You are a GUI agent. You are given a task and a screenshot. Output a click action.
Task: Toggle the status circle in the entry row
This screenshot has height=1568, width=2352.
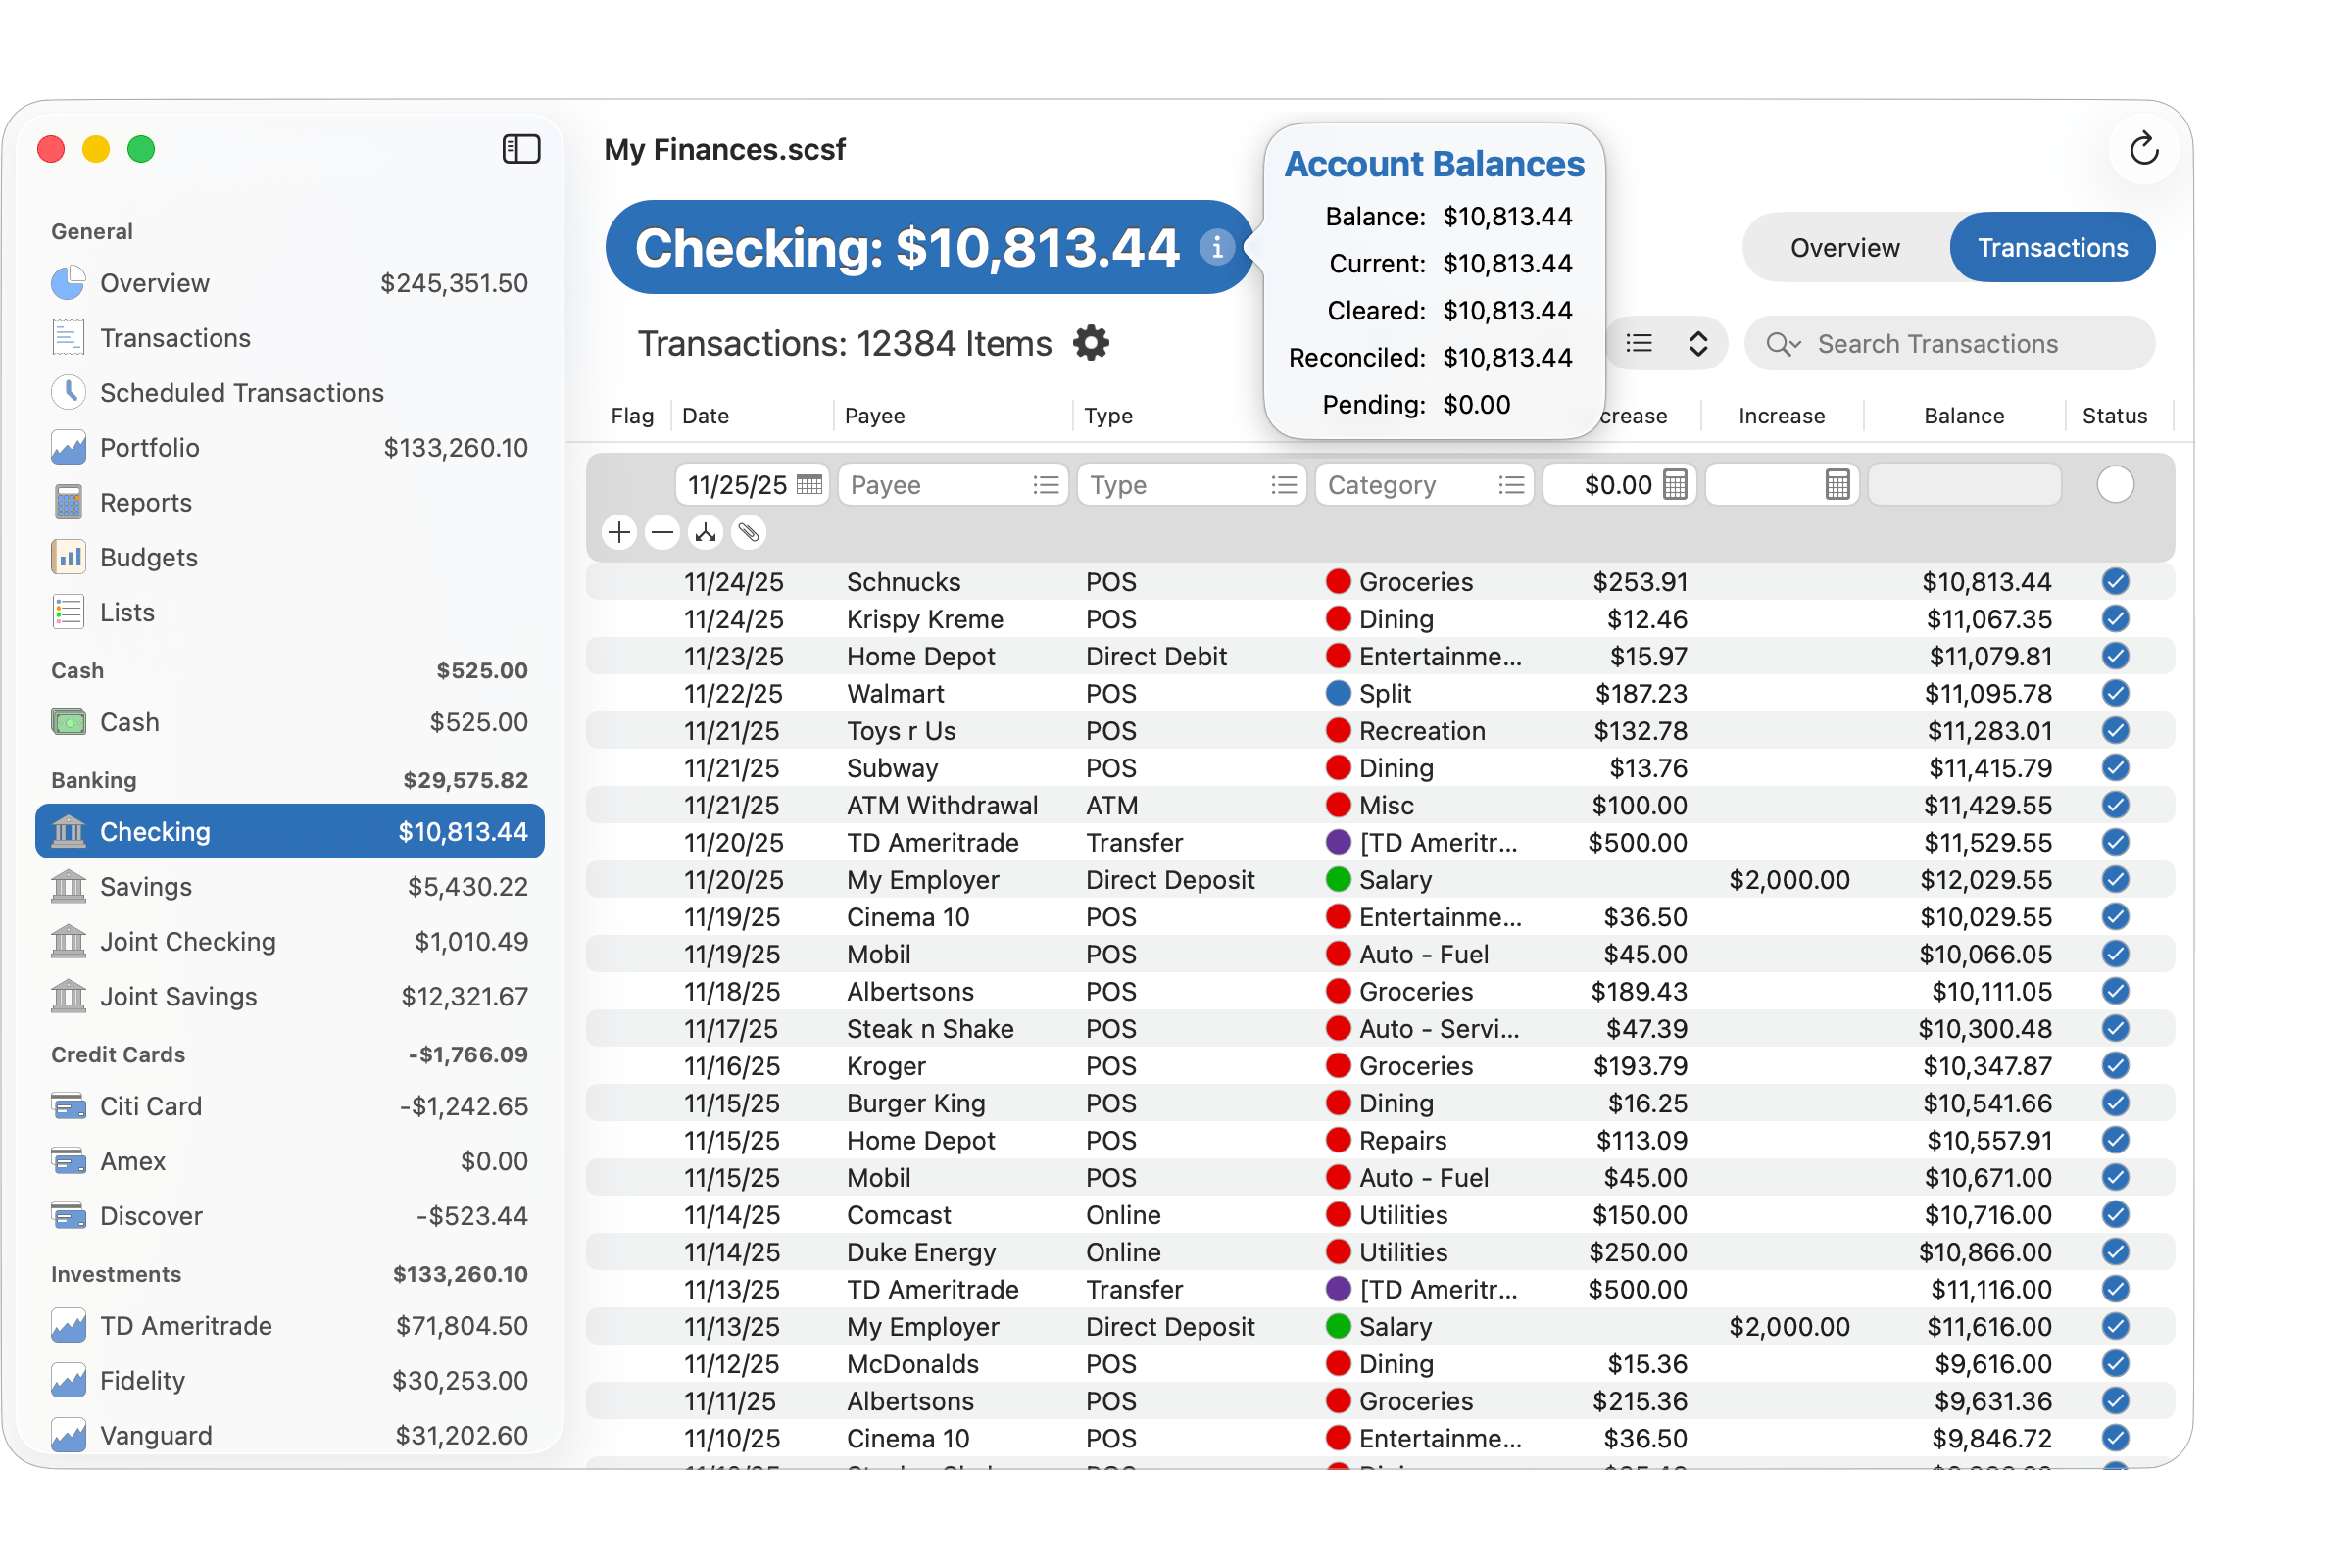(x=2115, y=484)
